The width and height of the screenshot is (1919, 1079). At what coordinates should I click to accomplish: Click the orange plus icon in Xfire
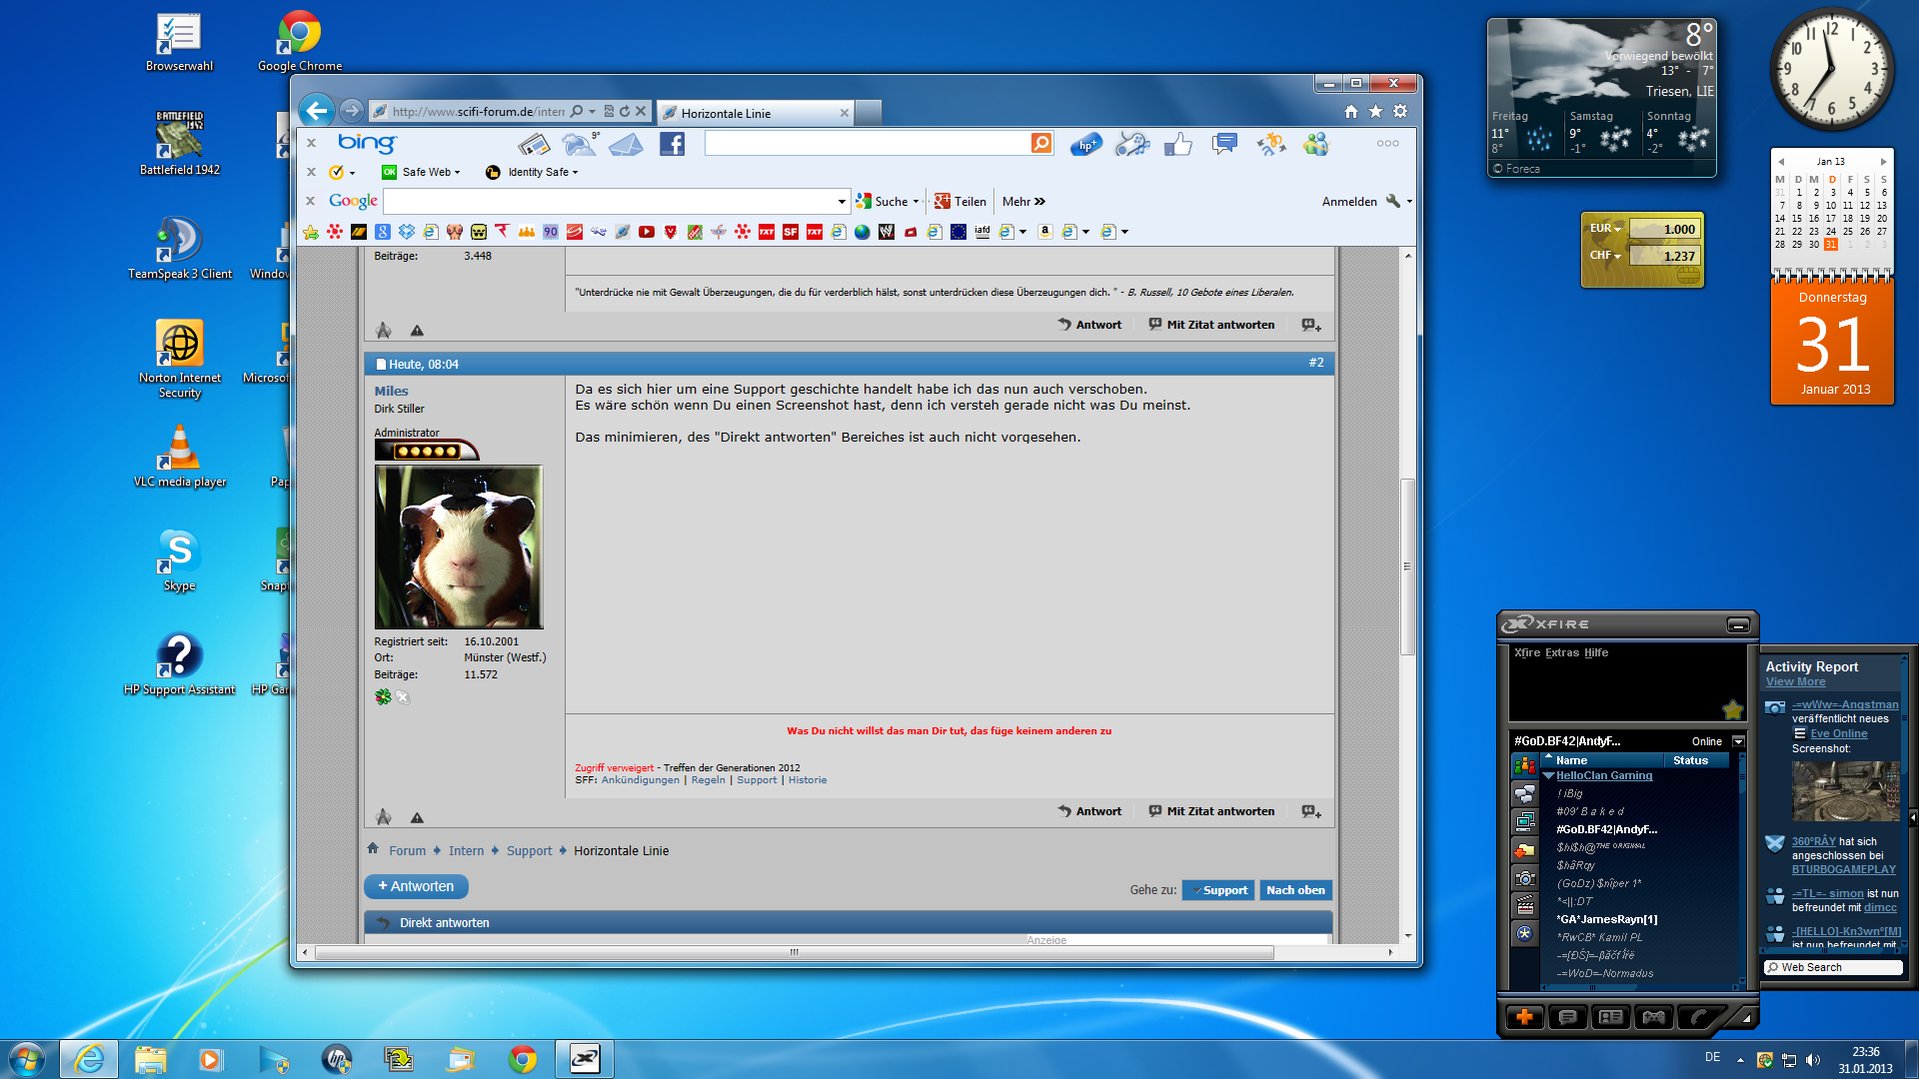coord(1524,1017)
